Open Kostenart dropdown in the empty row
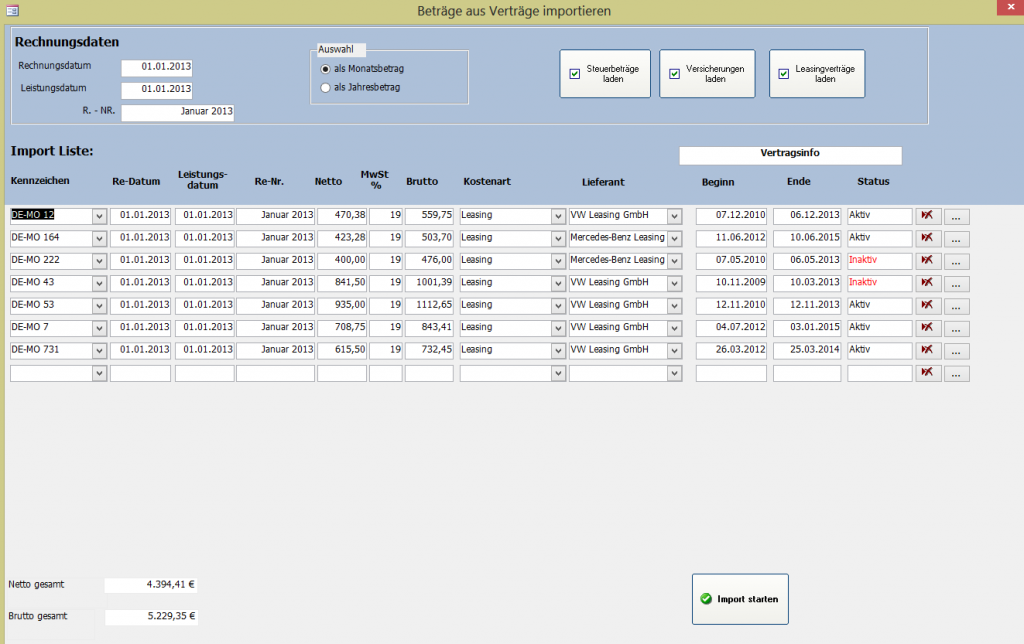The height and width of the screenshot is (644, 1024). (x=558, y=373)
